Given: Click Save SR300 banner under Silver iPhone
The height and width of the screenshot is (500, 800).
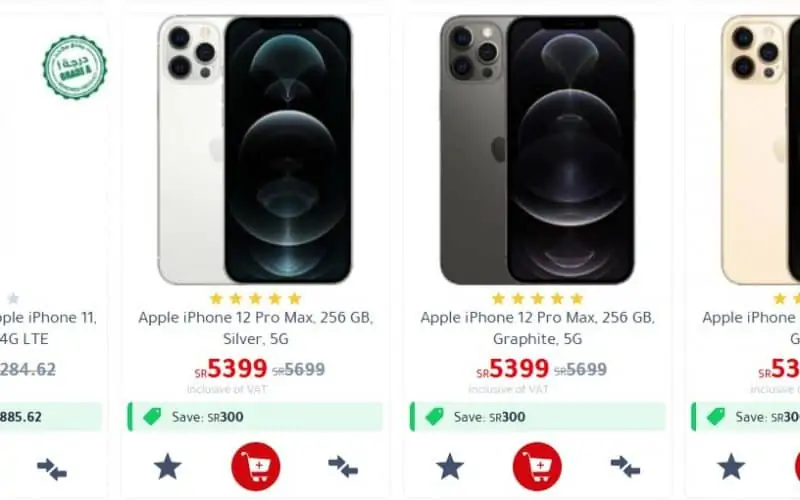Looking at the screenshot, I should 255,417.
